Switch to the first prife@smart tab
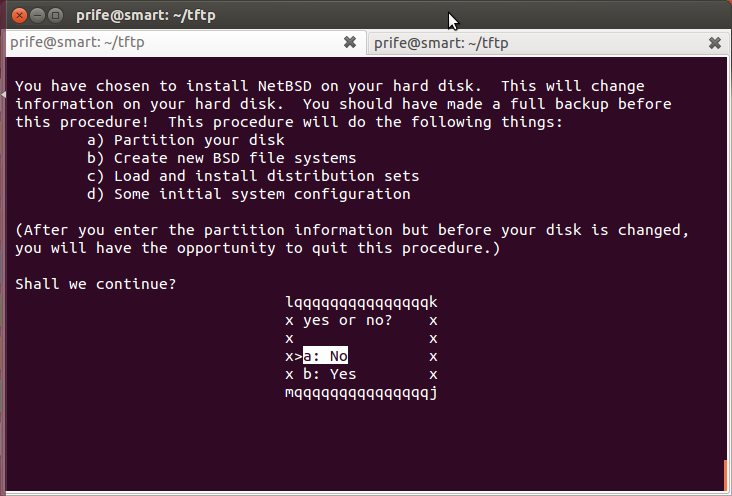 (186, 43)
